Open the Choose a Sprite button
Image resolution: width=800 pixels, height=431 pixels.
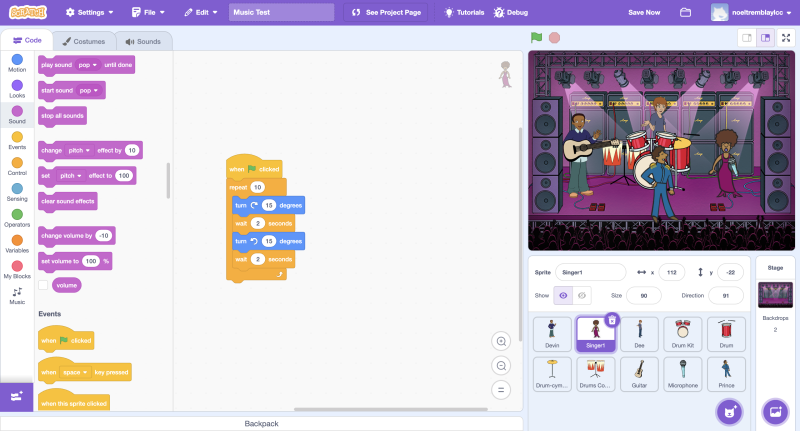click(729, 411)
